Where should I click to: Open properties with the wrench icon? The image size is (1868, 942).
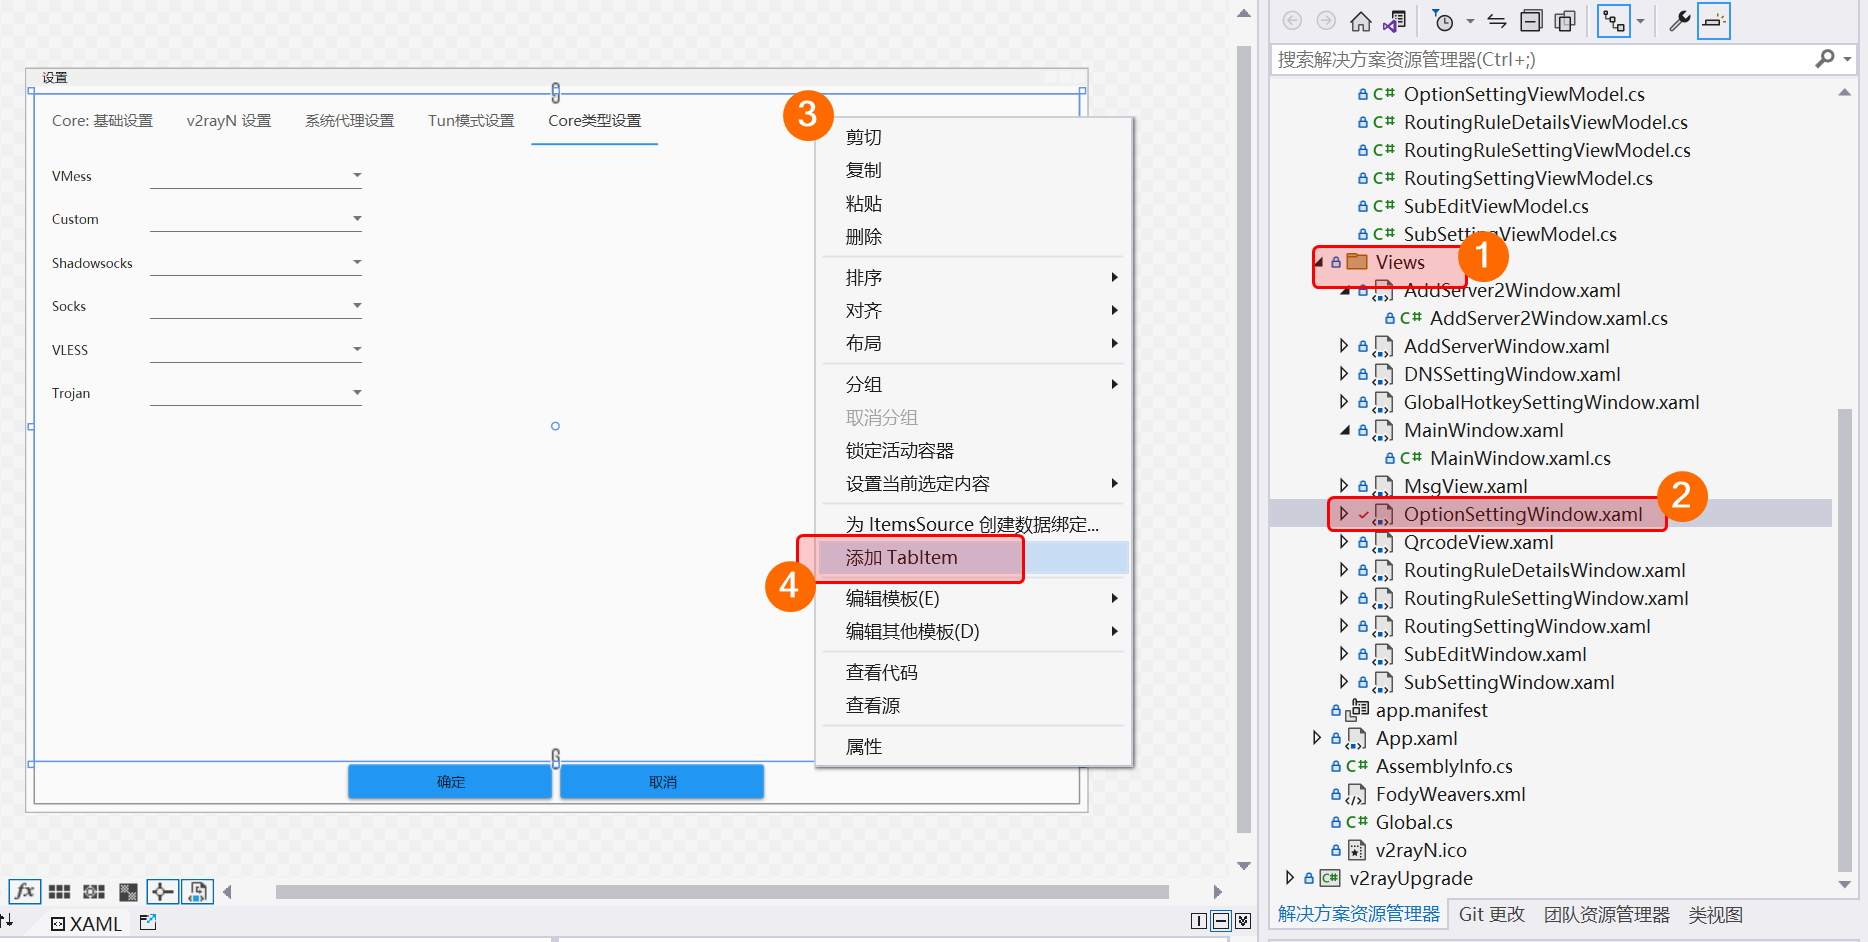(x=1679, y=21)
